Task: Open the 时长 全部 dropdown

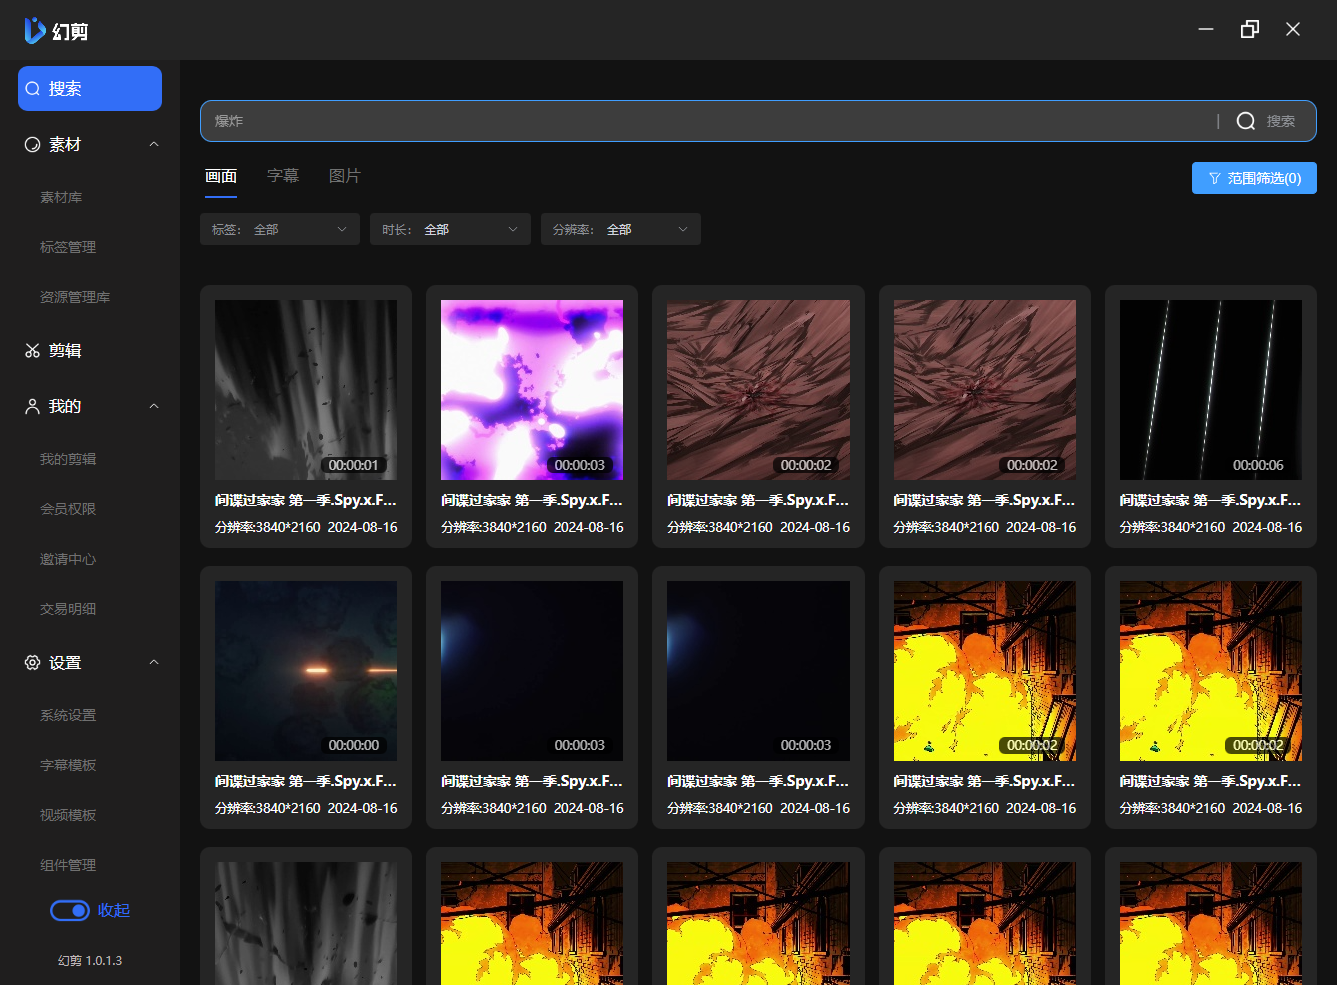Action: point(450,229)
